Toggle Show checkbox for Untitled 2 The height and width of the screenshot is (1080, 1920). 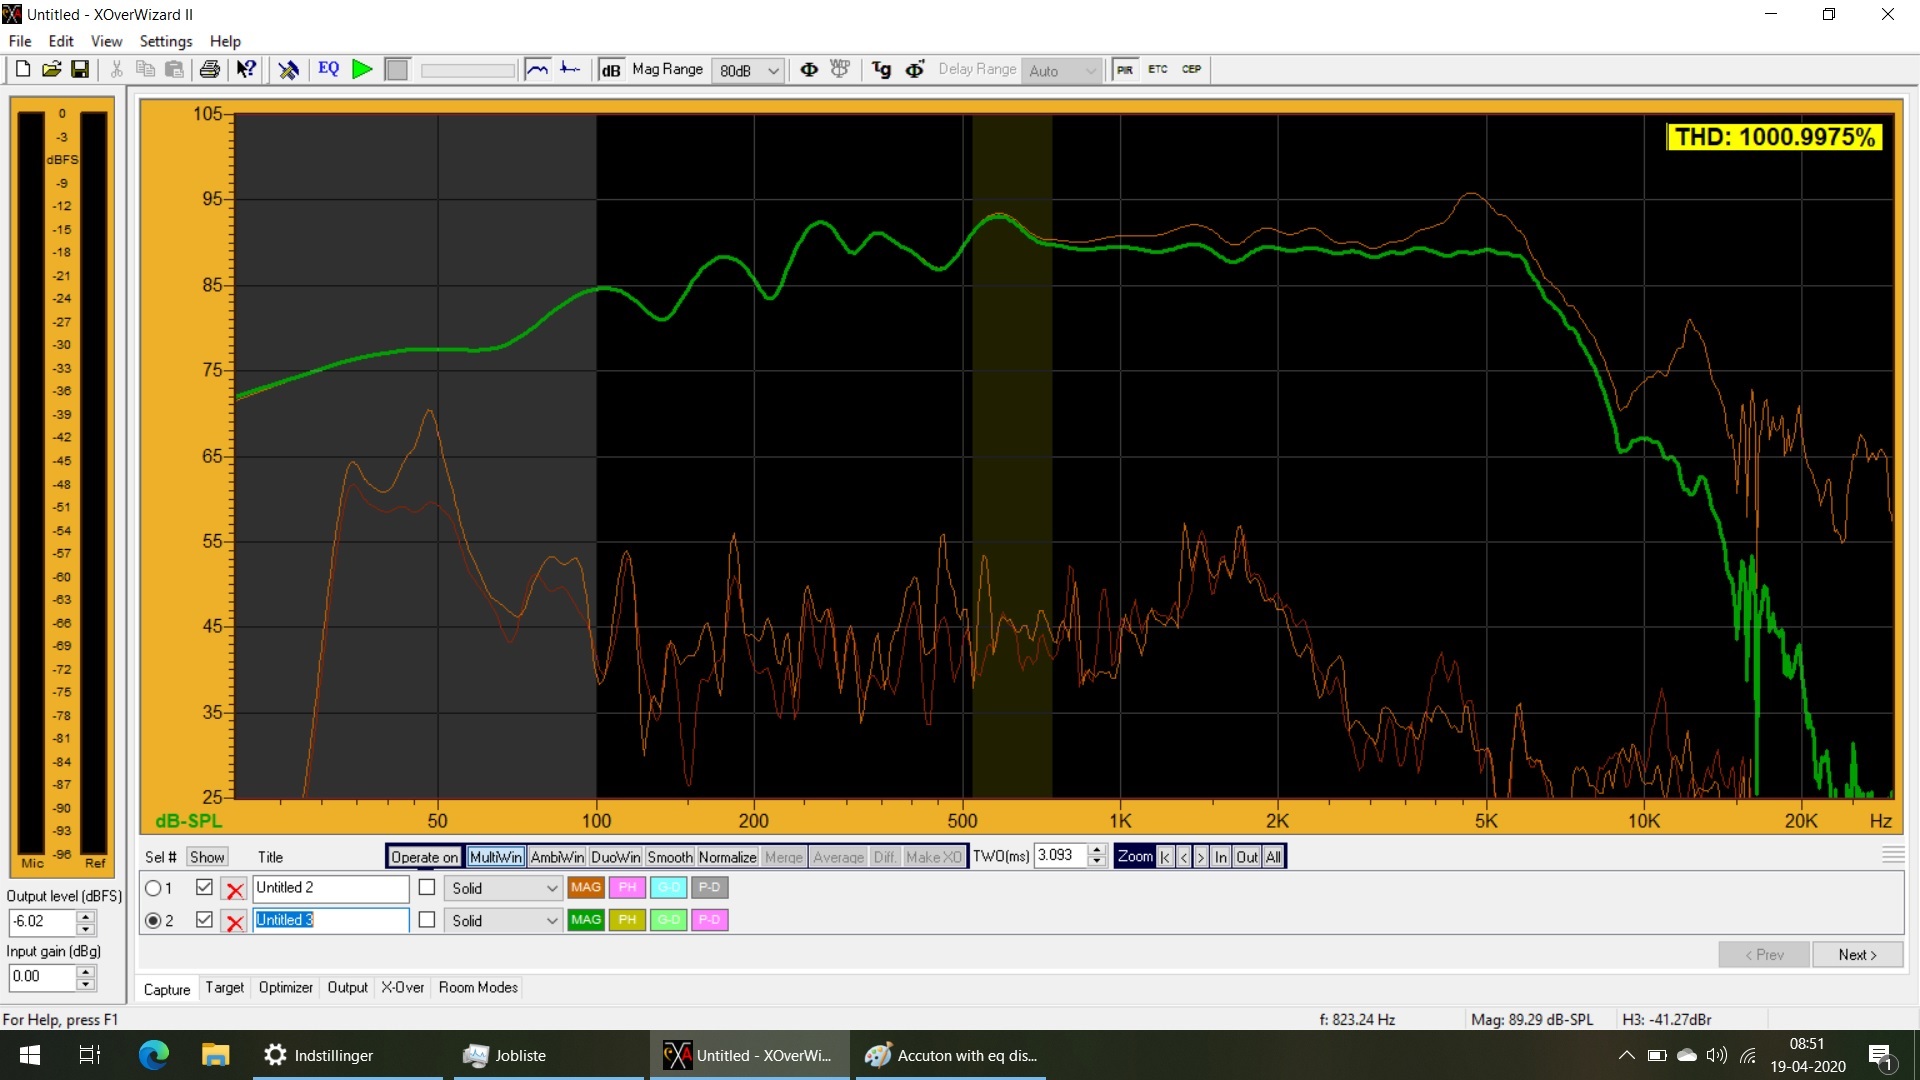(x=204, y=887)
